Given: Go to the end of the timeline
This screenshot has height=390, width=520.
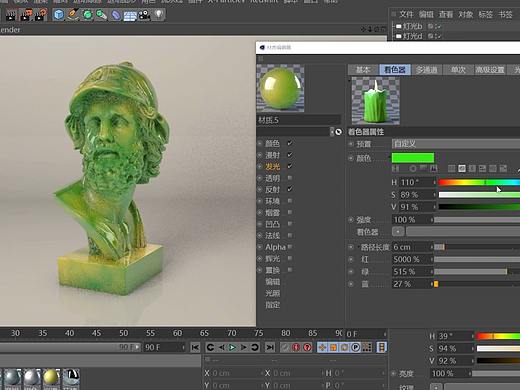Looking at the screenshot, I should tap(270, 347).
